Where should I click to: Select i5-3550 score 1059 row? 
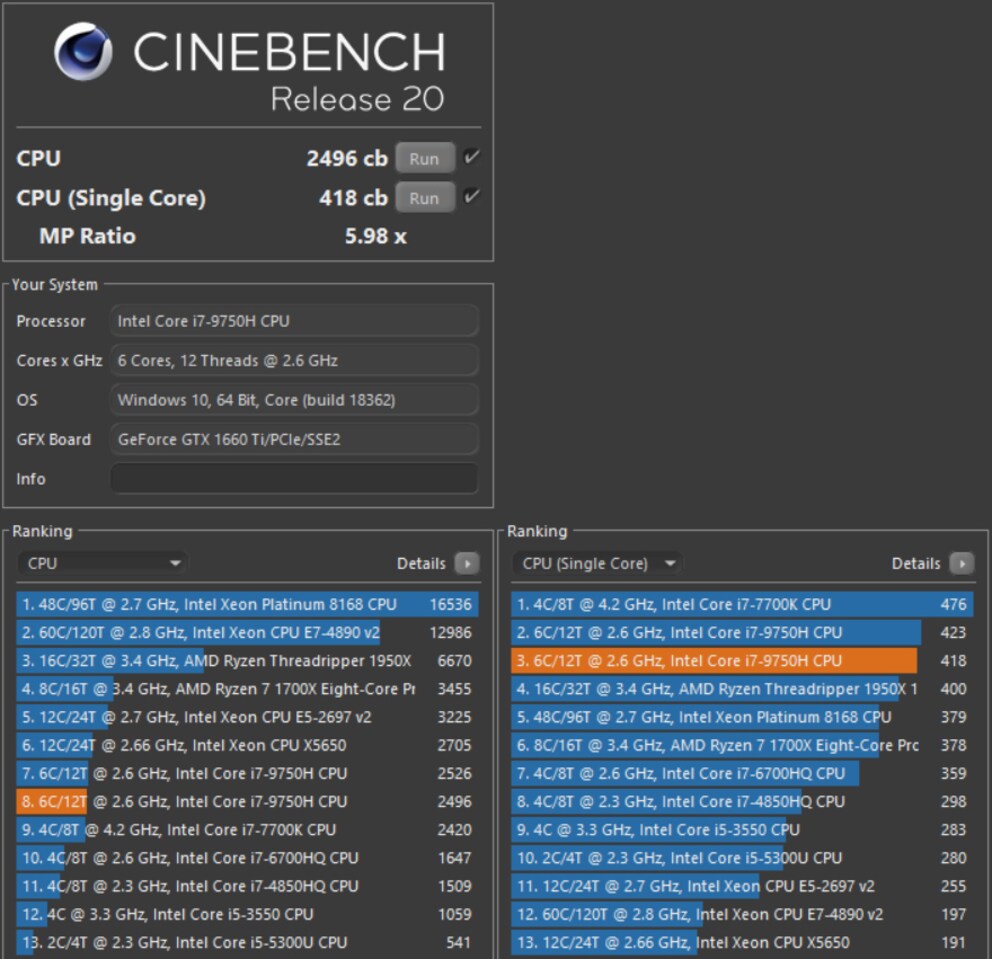[x=247, y=914]
